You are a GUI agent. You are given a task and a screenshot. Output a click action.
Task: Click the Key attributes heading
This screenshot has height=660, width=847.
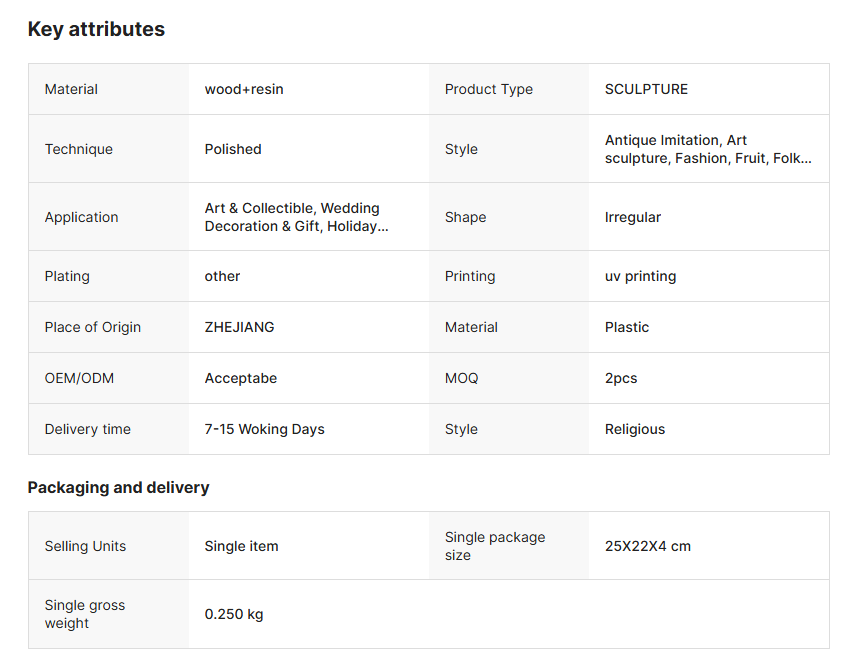point(96,29)
